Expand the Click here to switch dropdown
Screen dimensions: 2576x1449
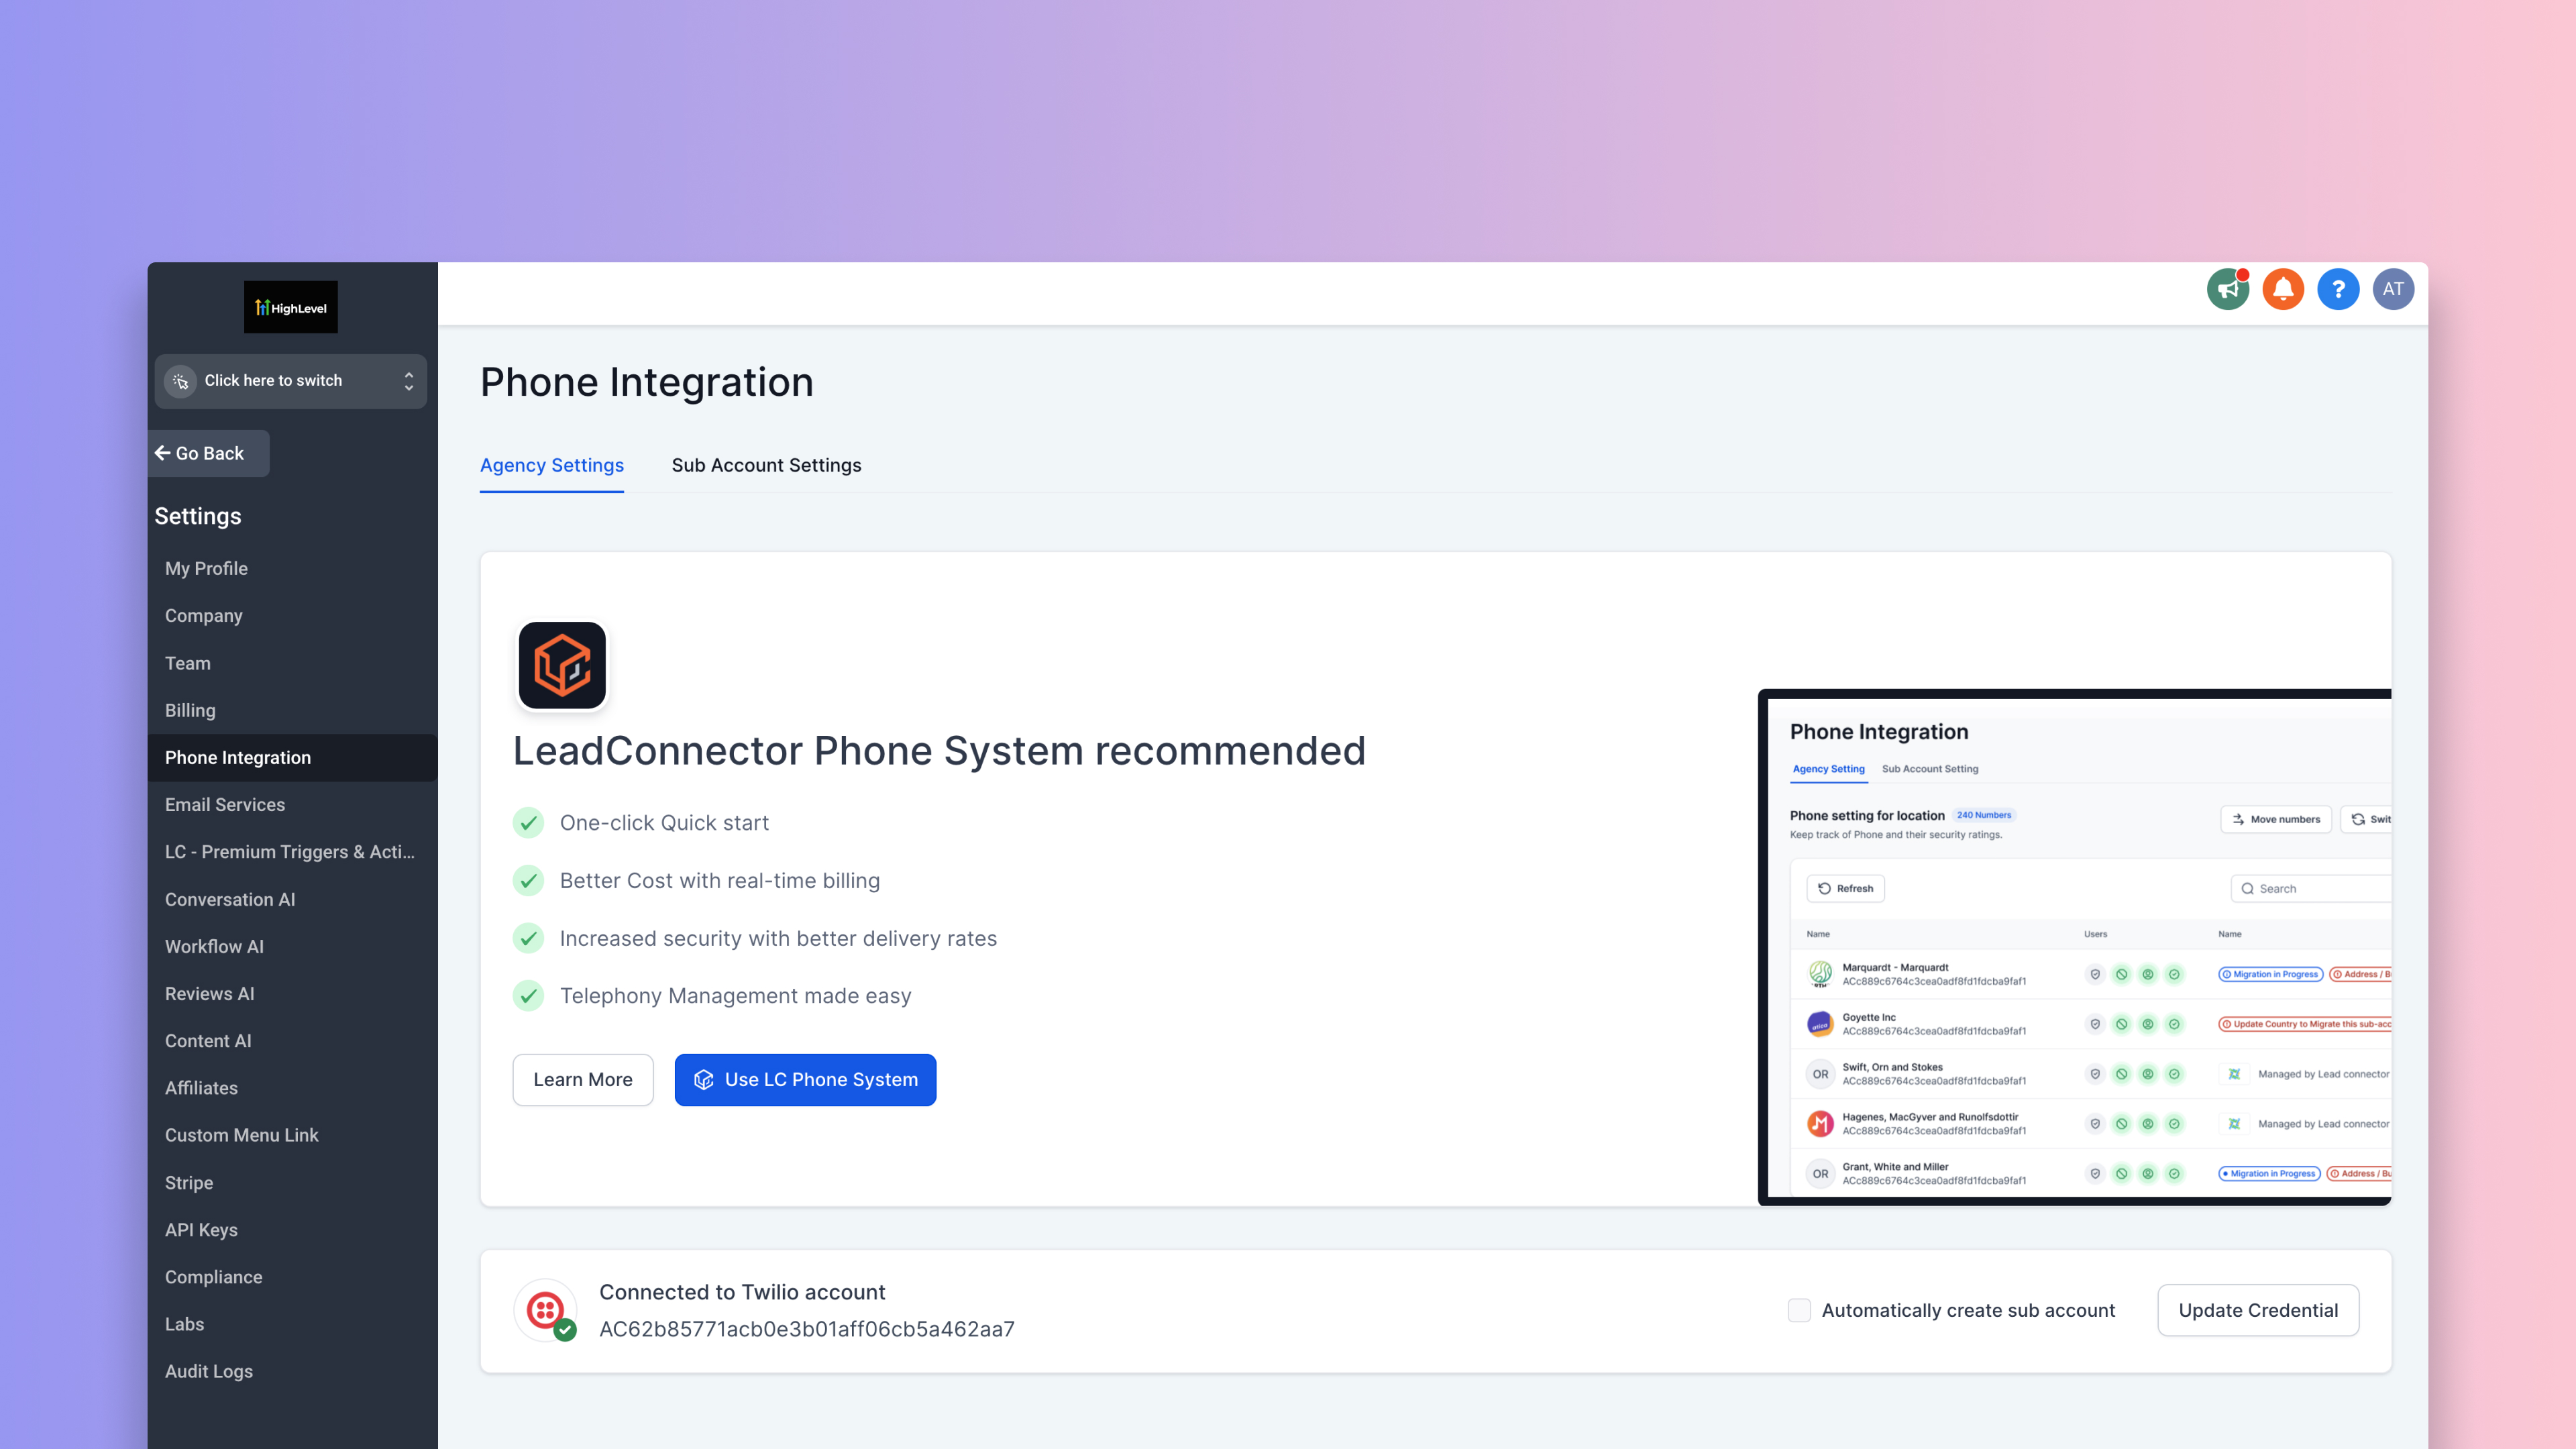(291, 381)
